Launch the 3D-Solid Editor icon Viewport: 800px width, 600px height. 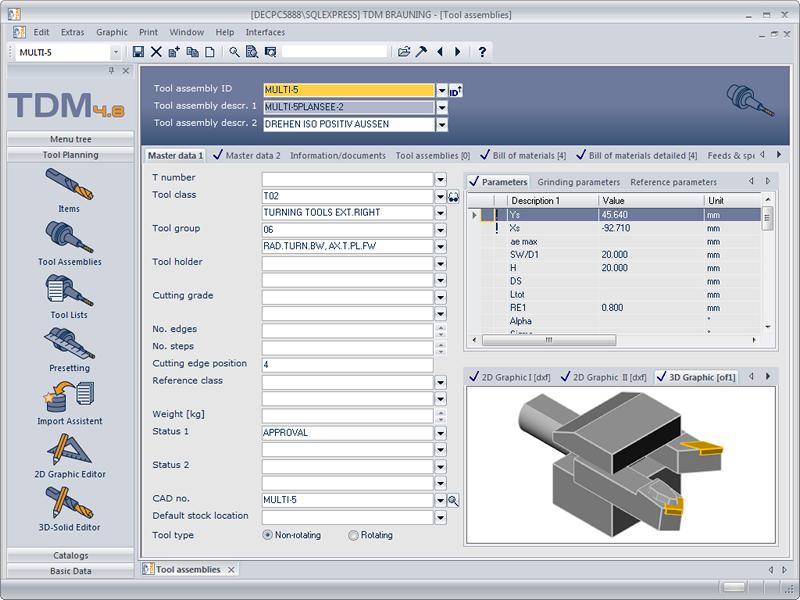tap(70, 503)
